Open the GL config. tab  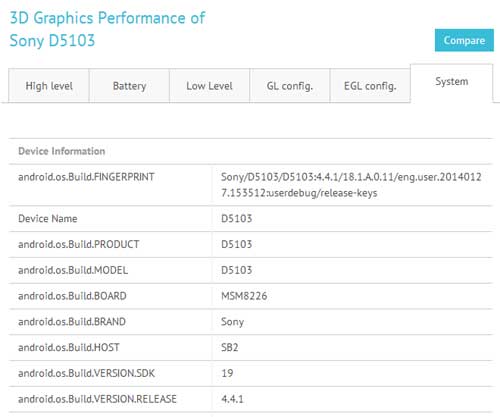click(x=290, y=86)
